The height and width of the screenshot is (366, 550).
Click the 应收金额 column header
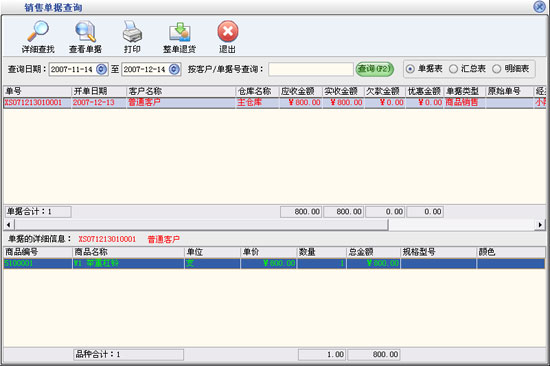(x=301, y=91)
